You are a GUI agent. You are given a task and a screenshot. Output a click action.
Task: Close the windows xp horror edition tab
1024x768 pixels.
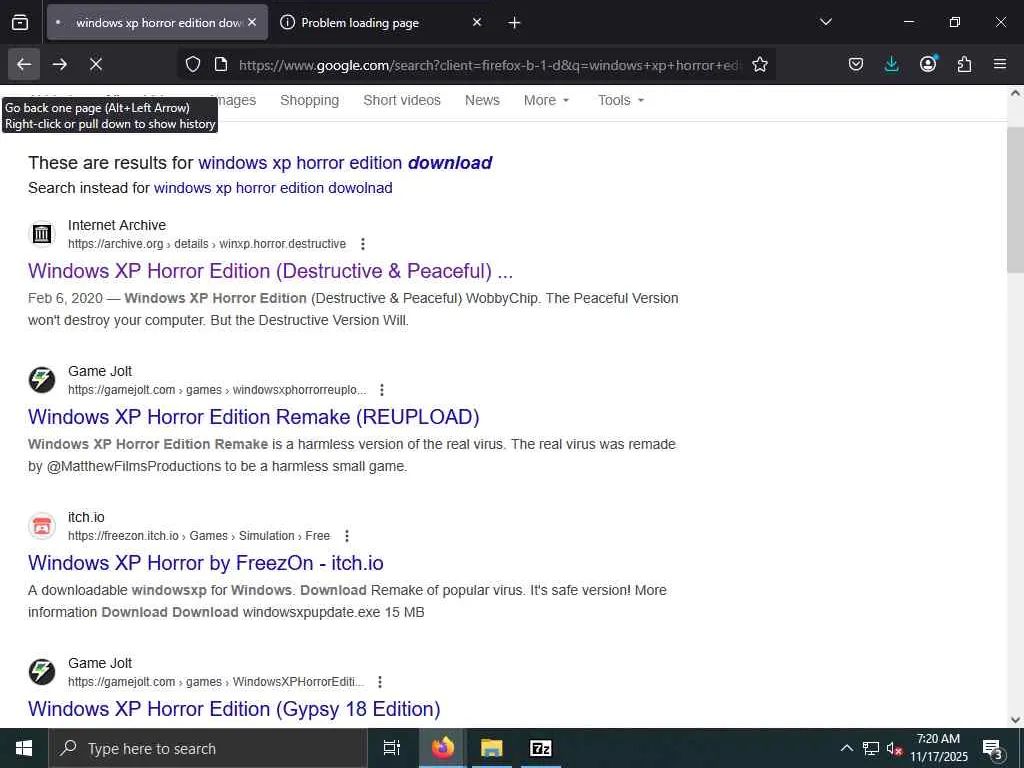pyautogui.click(x=252, y=22)
